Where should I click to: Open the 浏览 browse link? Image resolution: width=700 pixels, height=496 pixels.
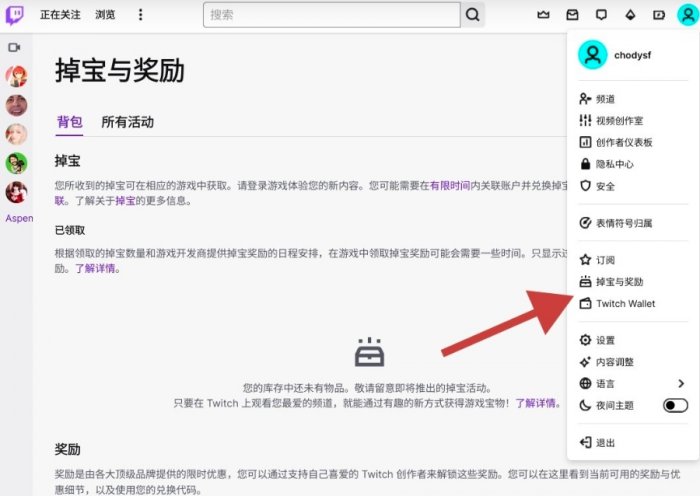105,15
